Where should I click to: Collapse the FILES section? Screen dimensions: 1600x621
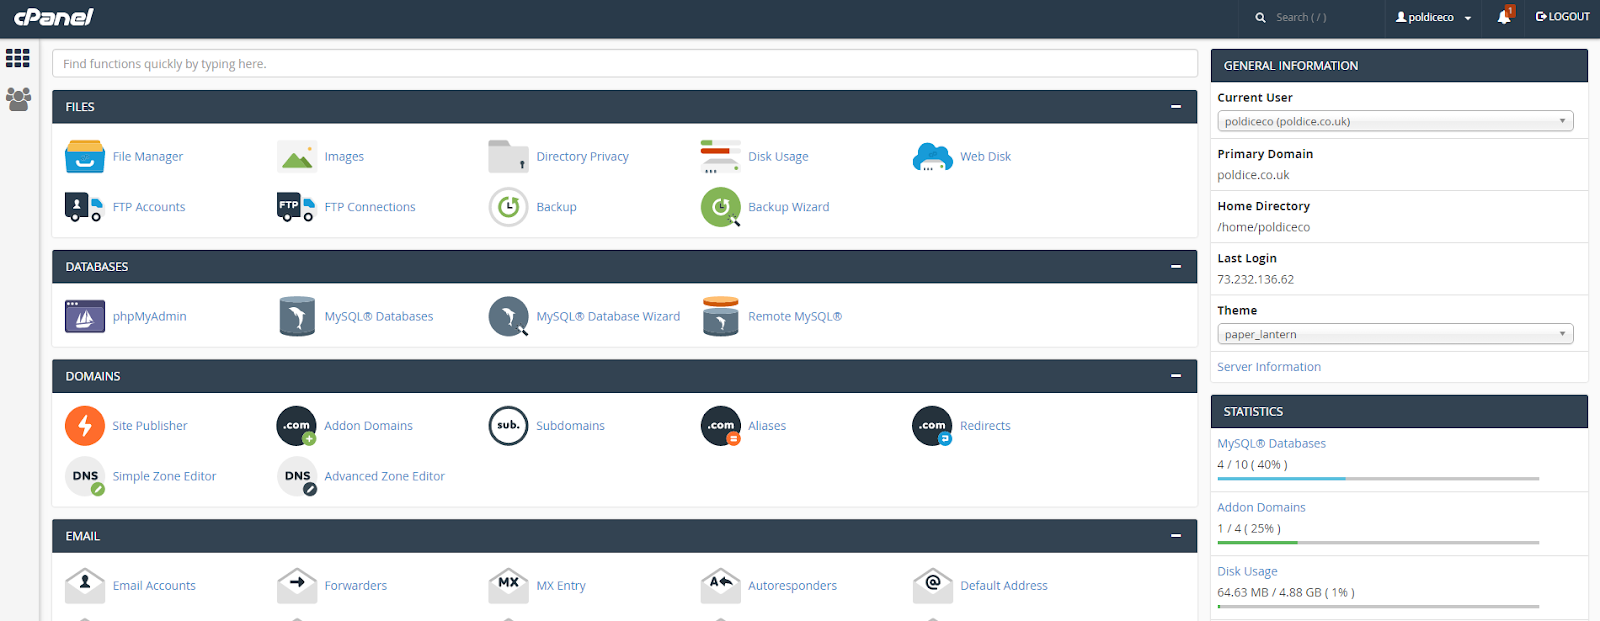pos(1176,107)
